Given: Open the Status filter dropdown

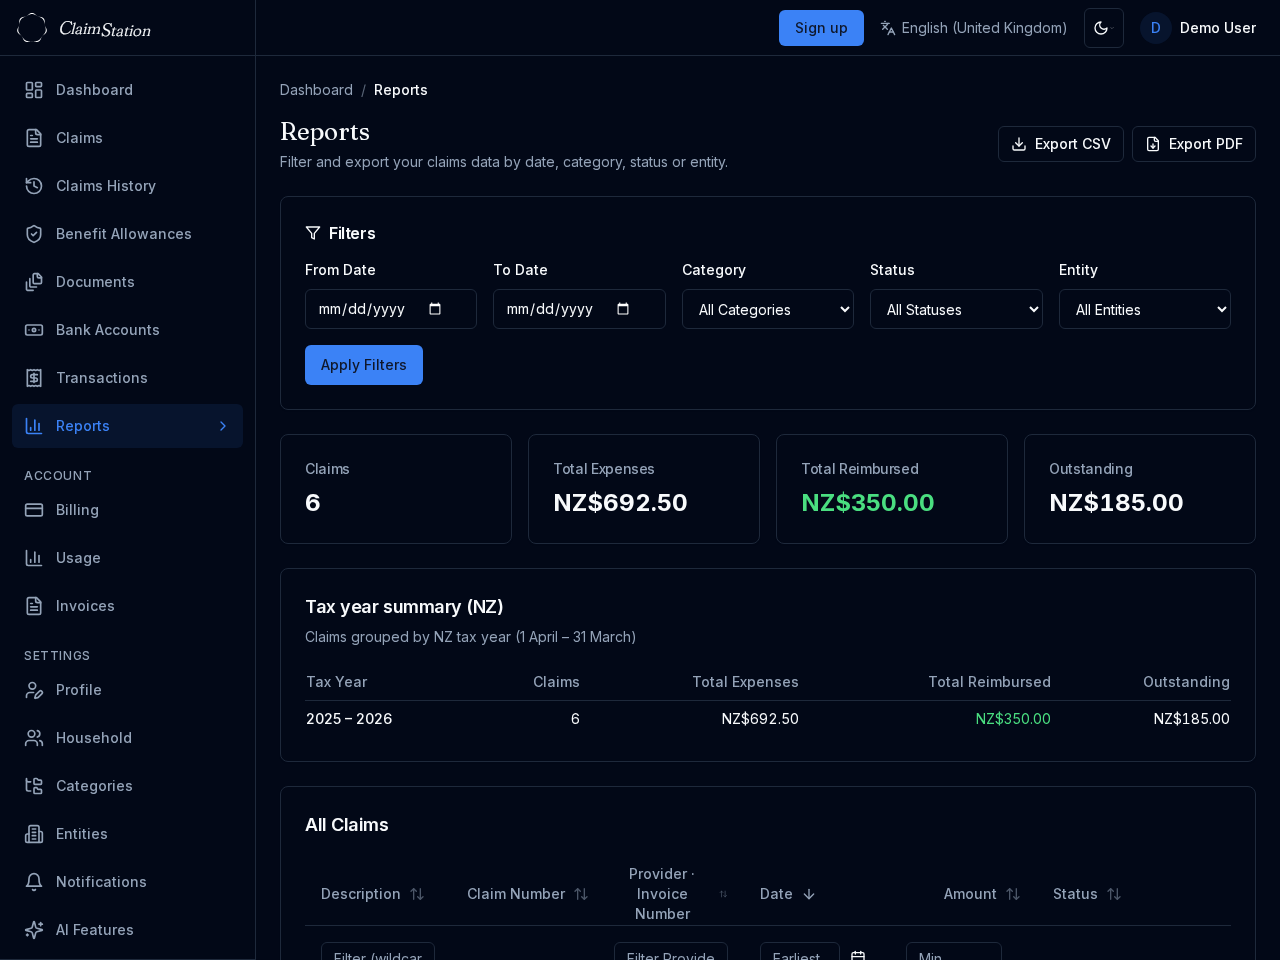Looking at the screenshot, I should tap(955, 309).
